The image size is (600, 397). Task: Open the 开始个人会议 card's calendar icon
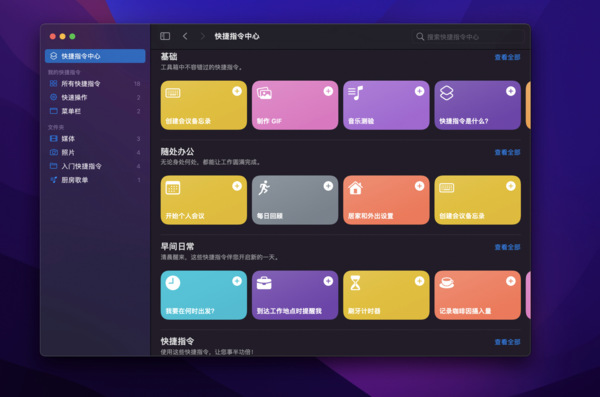(173, 188)
